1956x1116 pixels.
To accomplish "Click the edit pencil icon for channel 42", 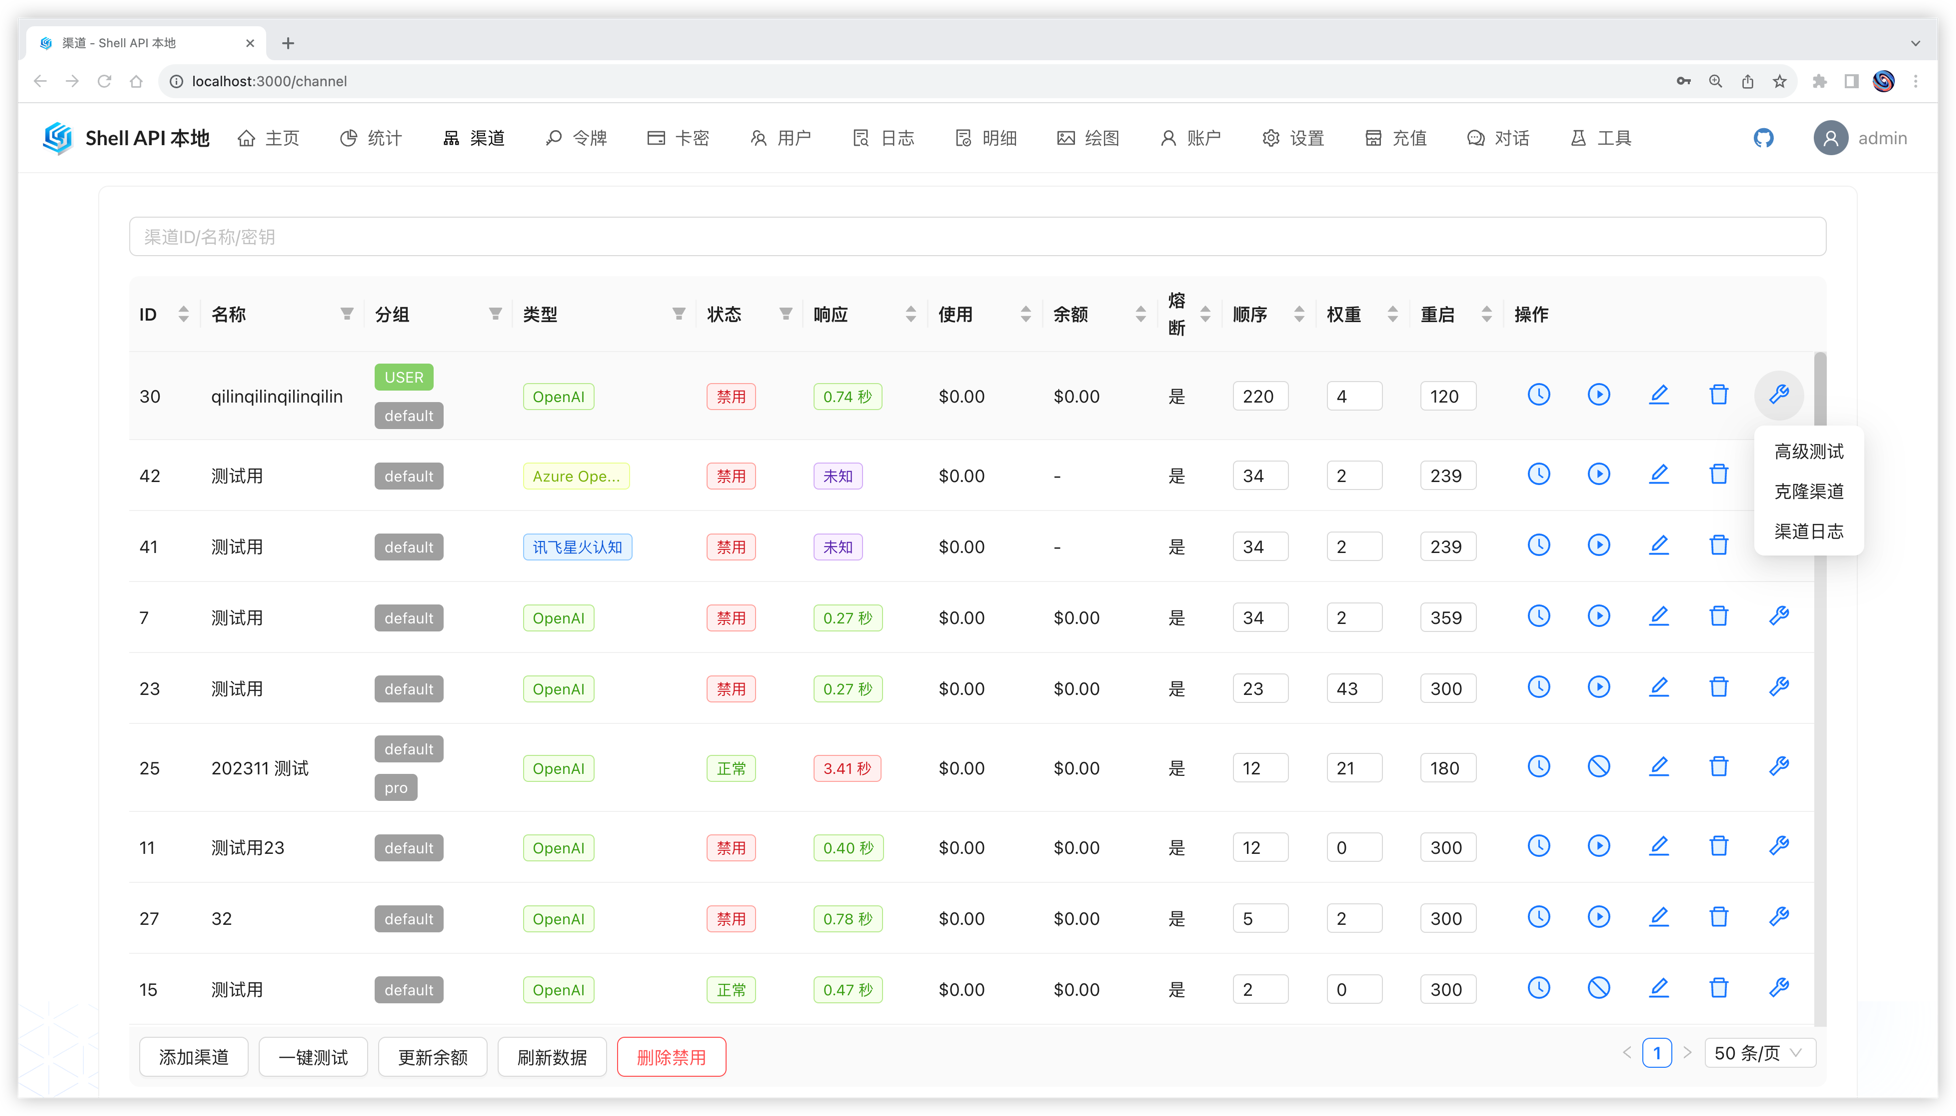I will 1658,474.
